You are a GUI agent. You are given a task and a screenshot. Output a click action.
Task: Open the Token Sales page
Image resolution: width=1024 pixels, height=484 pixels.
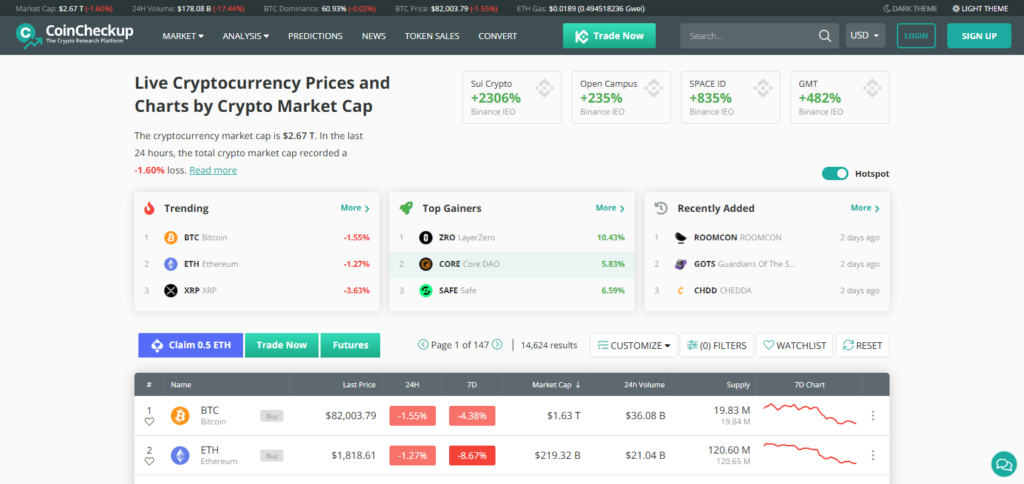click(x=432, y=36)
